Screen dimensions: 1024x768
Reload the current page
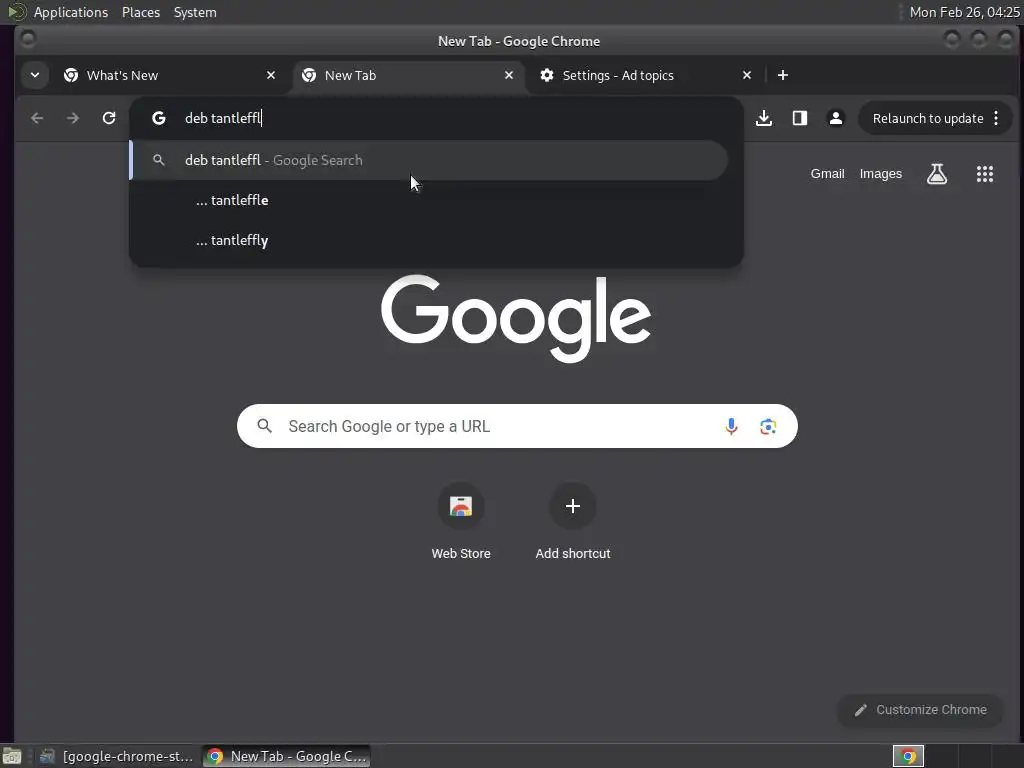click(109, 118)
